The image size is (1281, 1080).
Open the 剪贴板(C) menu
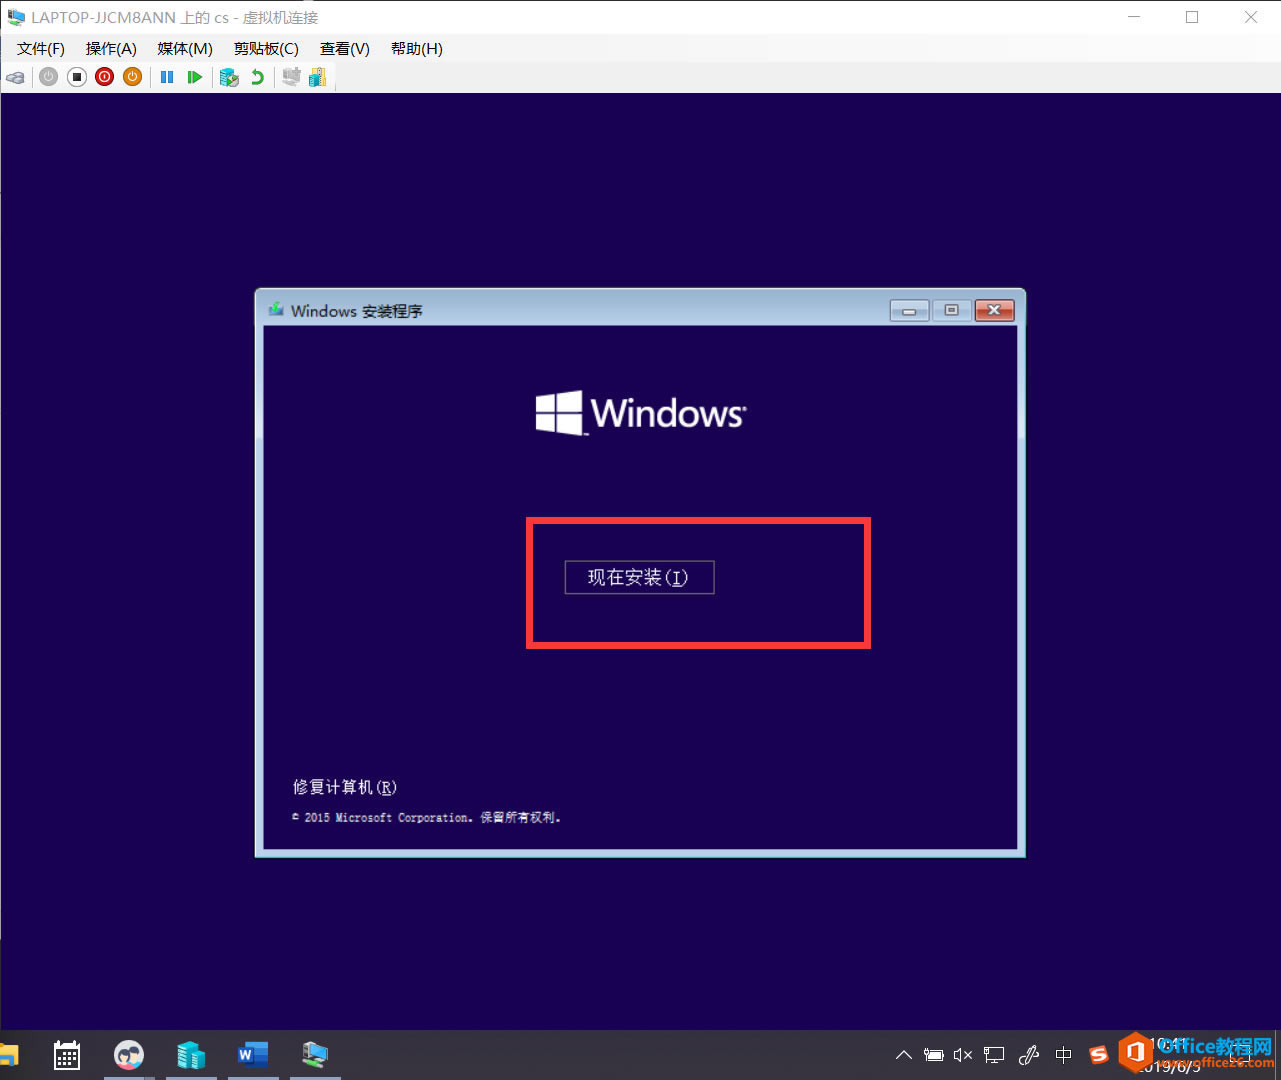(266, 49)
